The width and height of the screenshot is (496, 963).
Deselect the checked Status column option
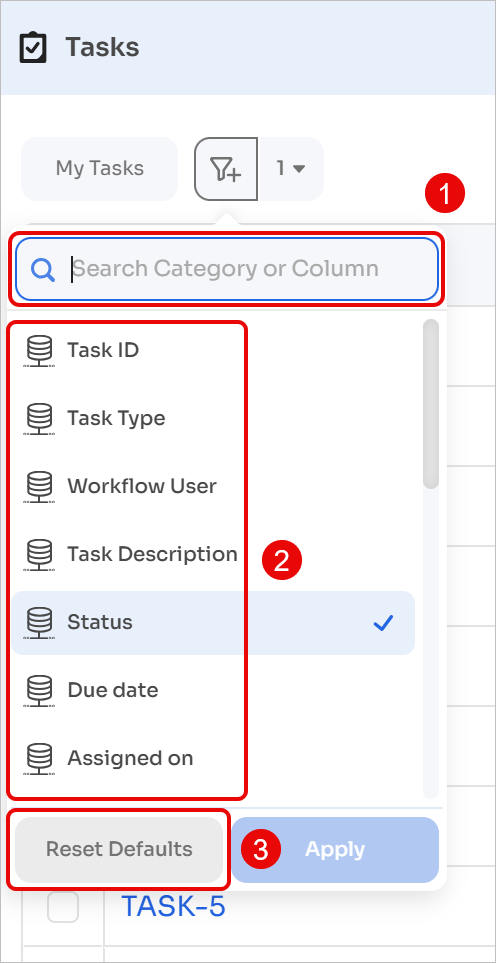pyautogui.click(x=213, y=623)
